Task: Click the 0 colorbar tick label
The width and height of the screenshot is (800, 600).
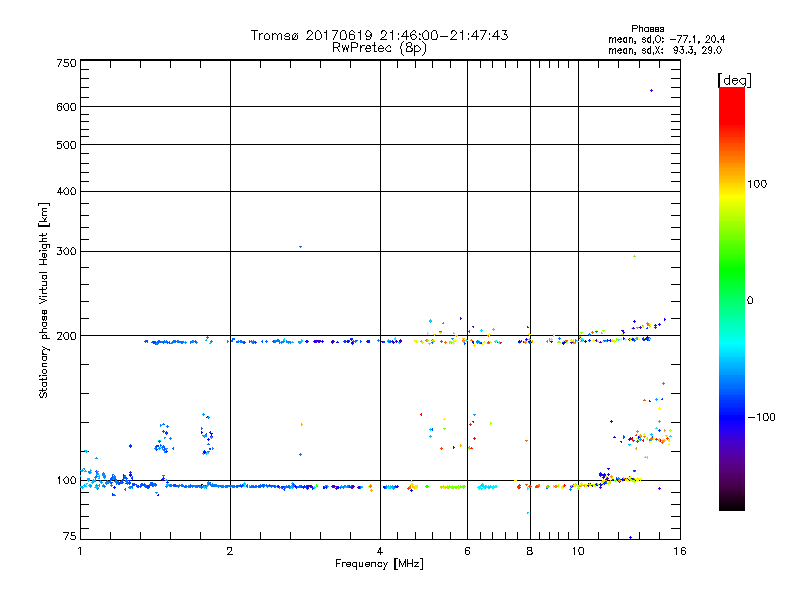Action: click(x=750, y=300)
